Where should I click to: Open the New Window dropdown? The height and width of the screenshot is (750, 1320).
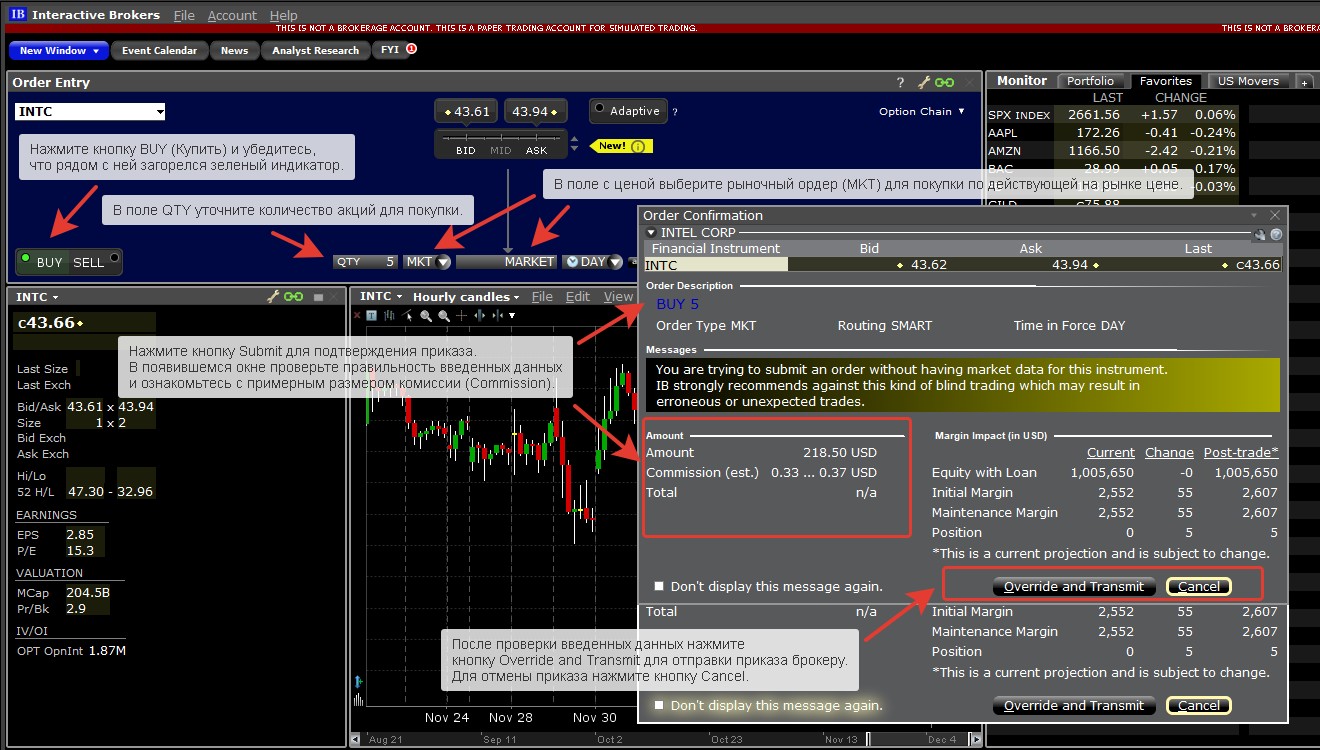59,50
